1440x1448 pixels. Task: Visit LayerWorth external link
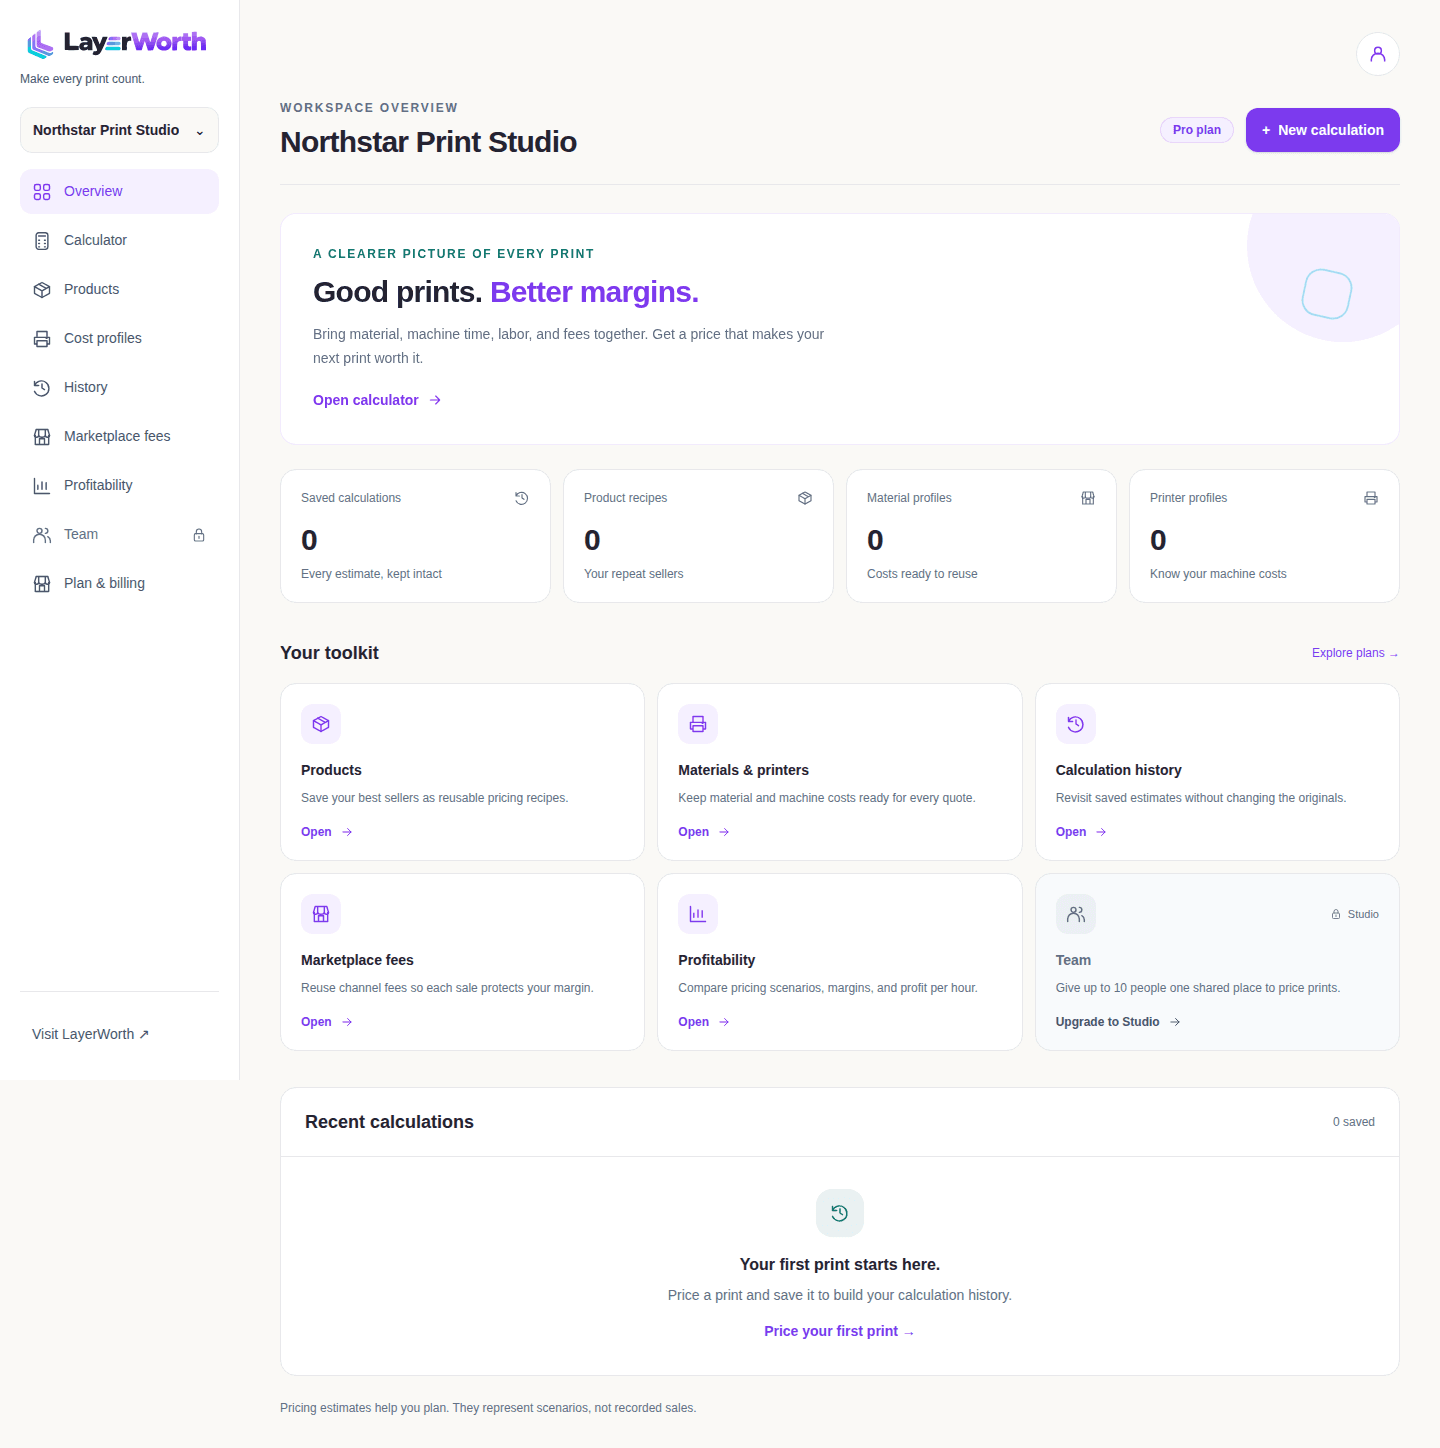coord(91,1034)
